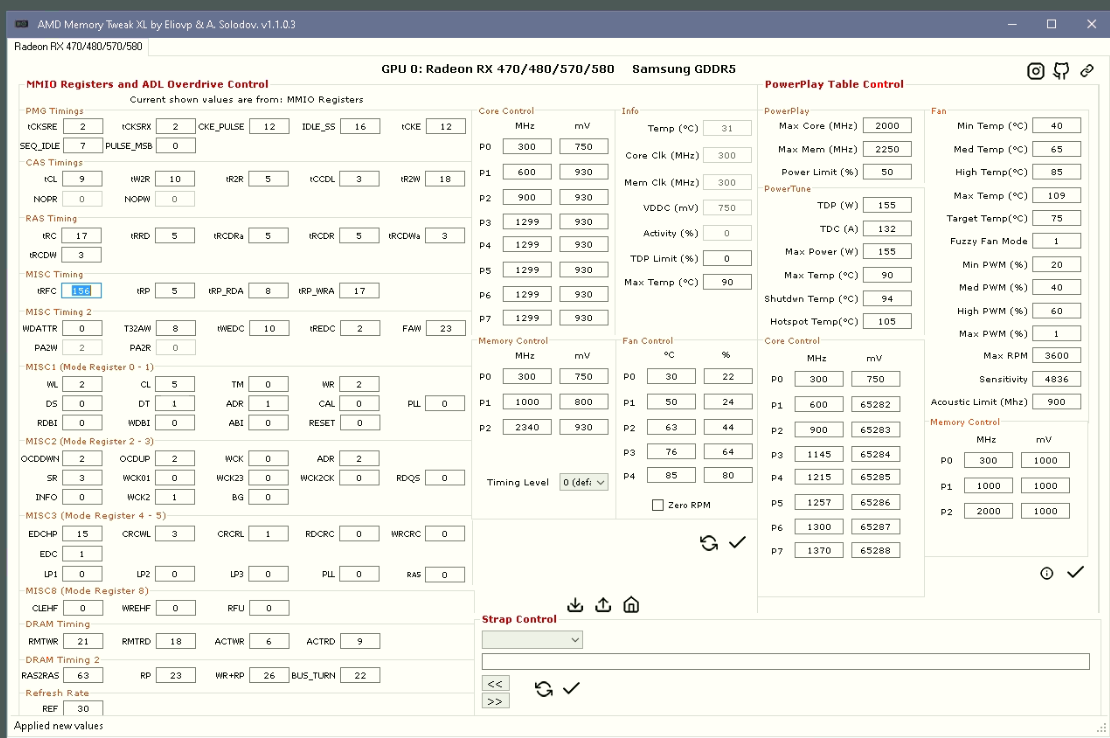Edit Core Control P7 MHz field

527,318
